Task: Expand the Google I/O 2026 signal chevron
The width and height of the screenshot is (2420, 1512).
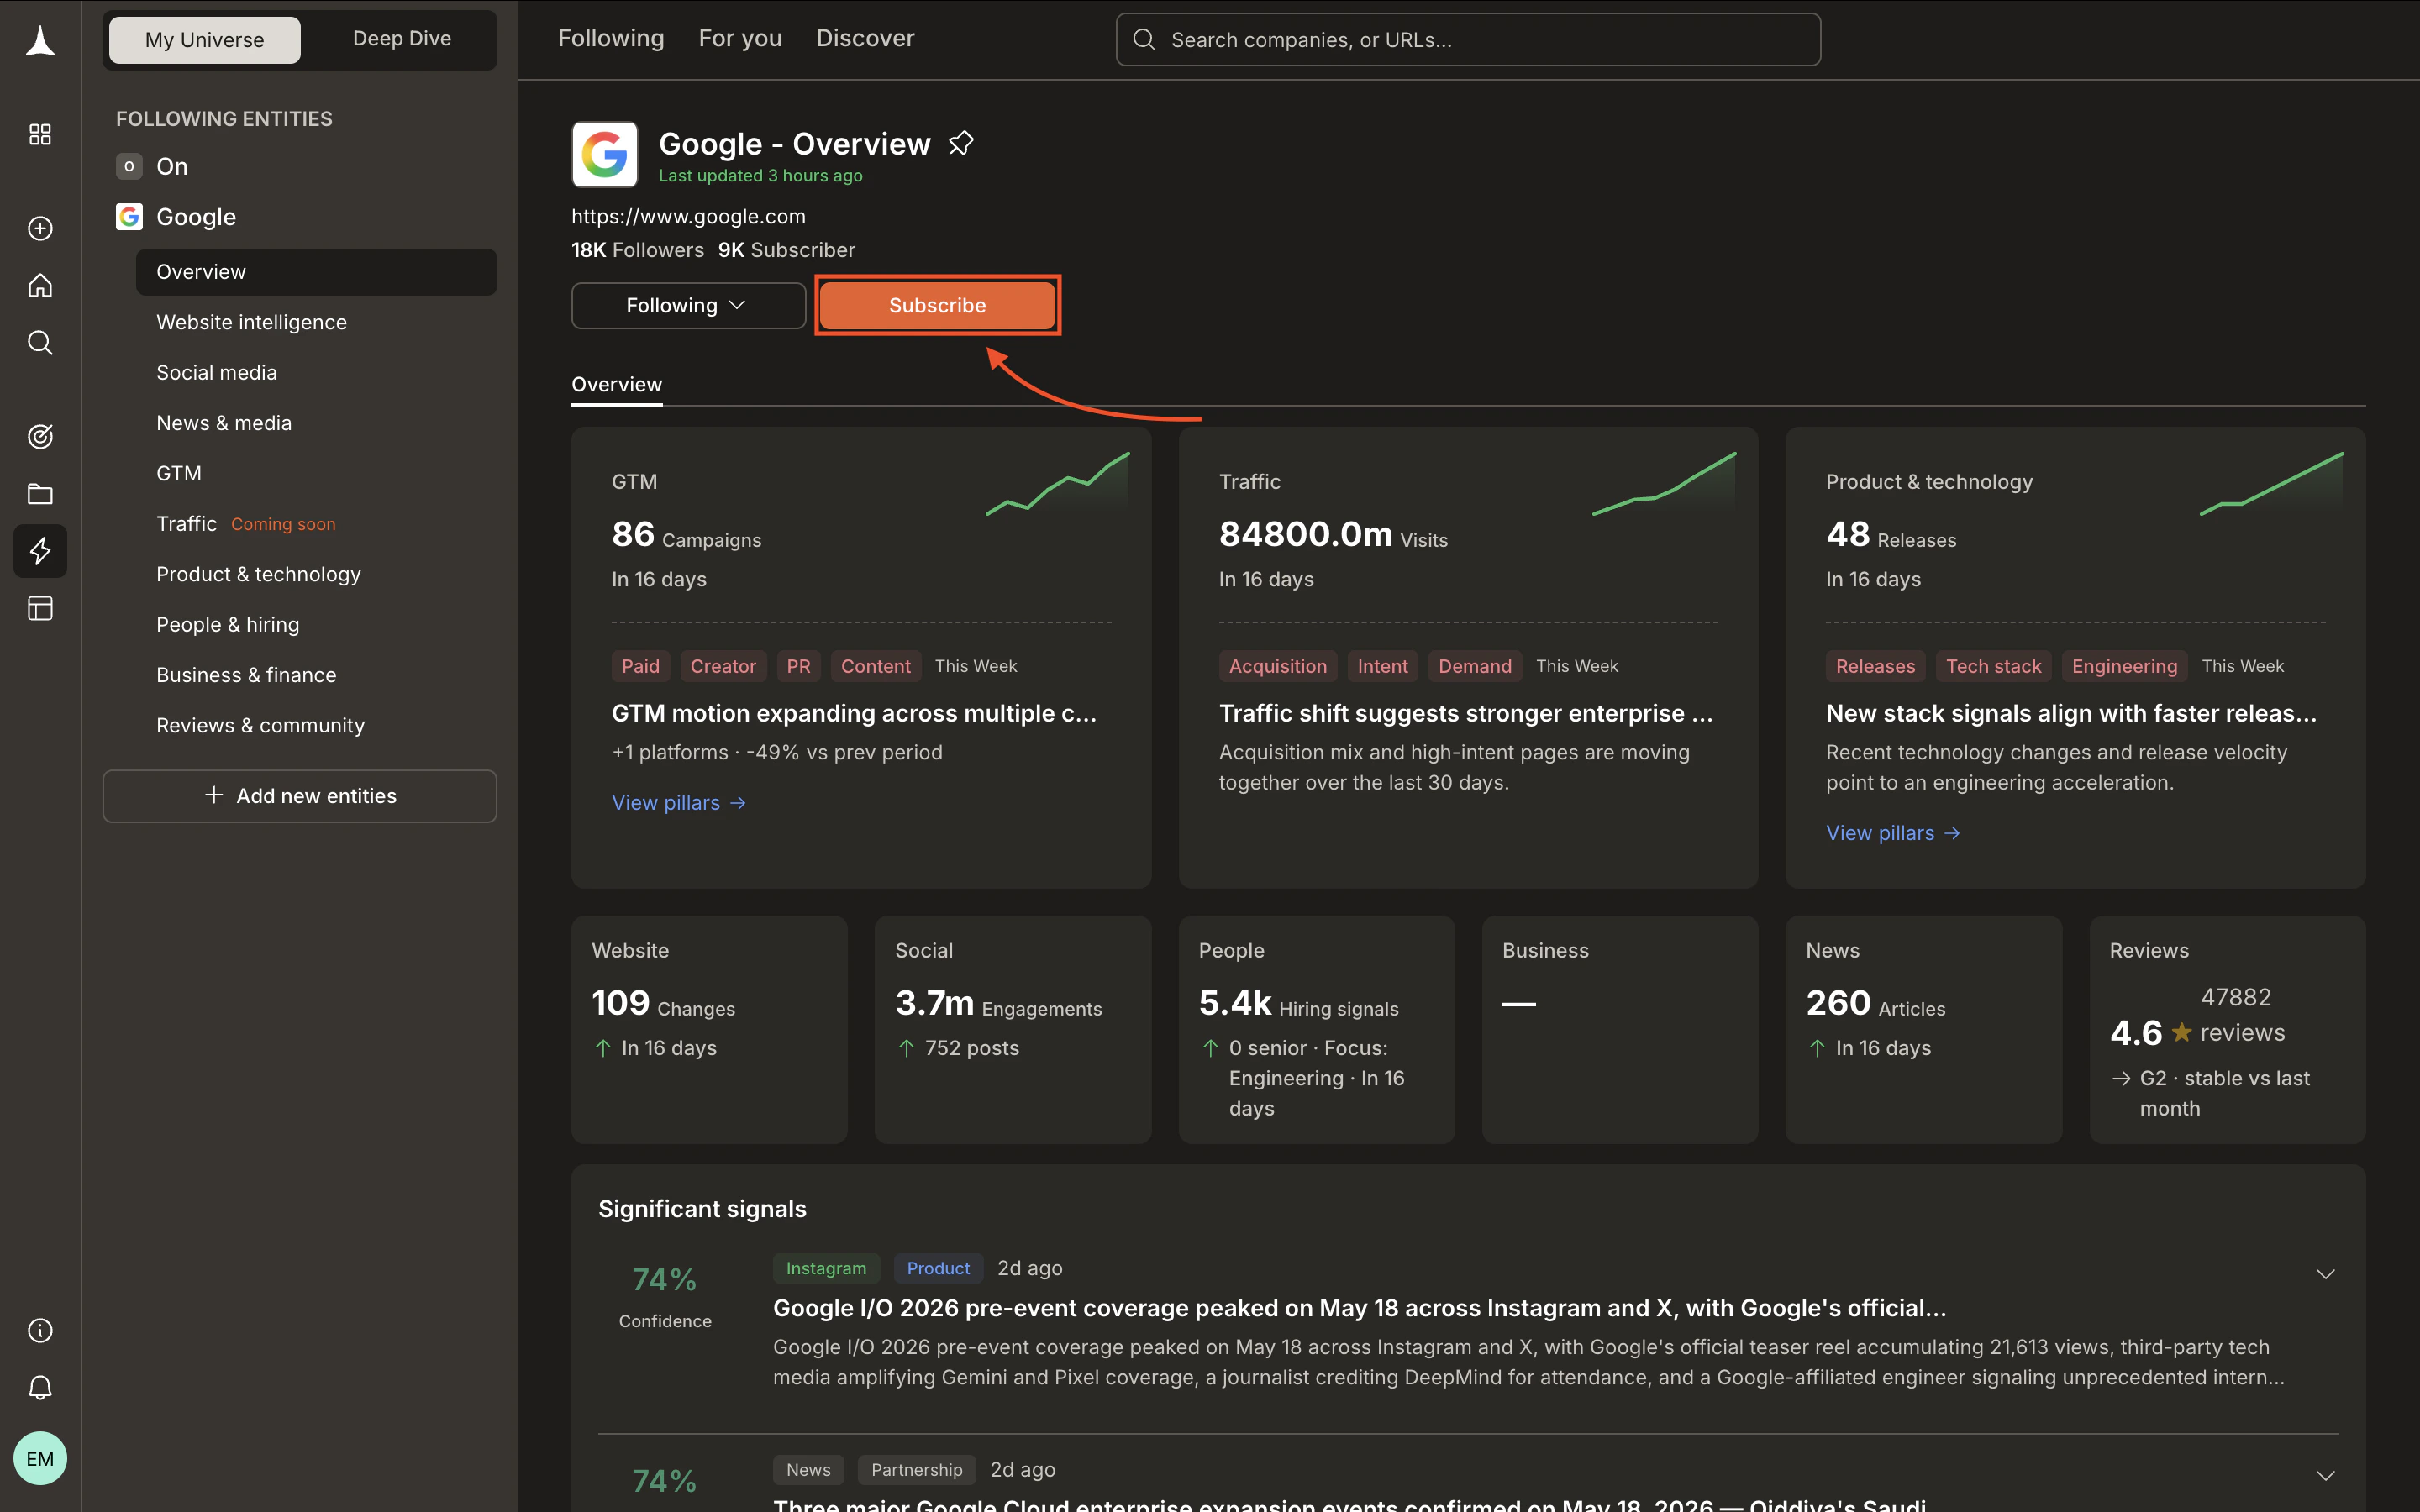Action: pyautogui.click(x=2325, y=1274)
